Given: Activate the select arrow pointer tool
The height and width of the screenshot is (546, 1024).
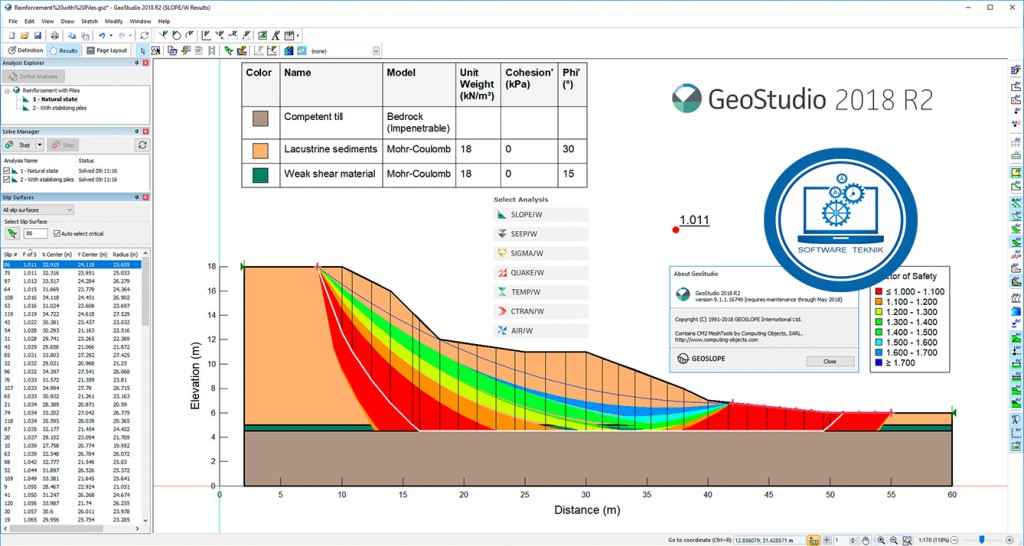Looking at the screenshot, I should [144, 50].
